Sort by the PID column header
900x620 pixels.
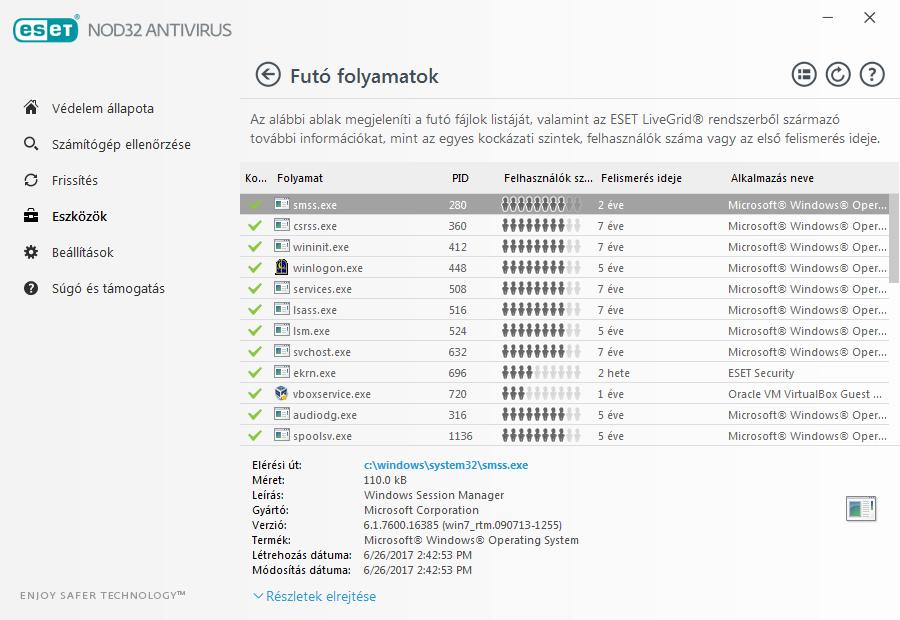pos(460,178)
